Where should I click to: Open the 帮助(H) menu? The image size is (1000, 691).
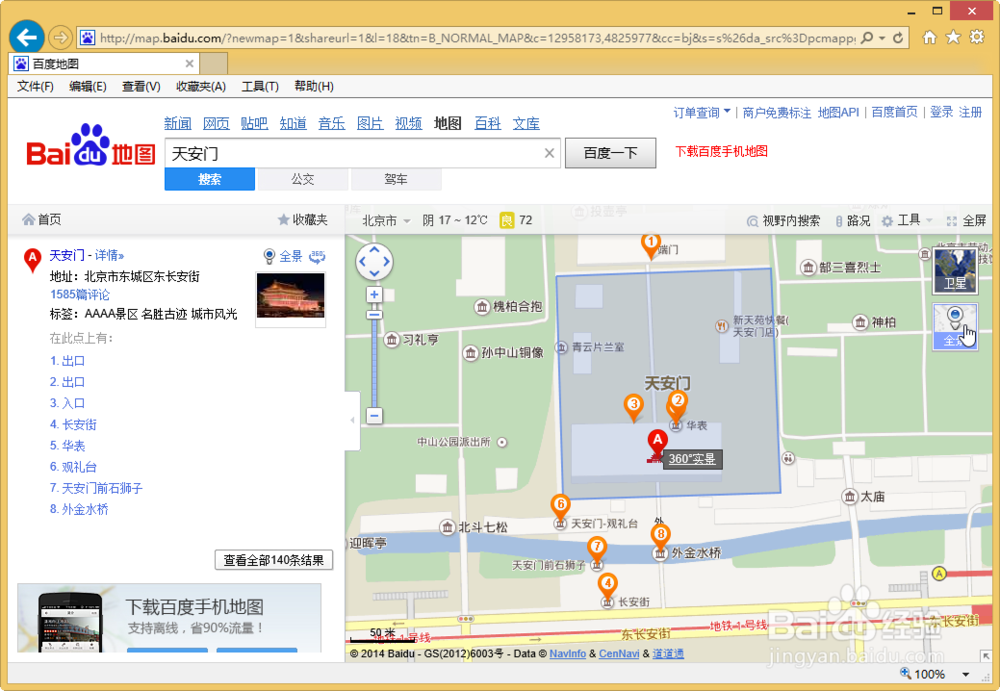click(x=314, y=86)
